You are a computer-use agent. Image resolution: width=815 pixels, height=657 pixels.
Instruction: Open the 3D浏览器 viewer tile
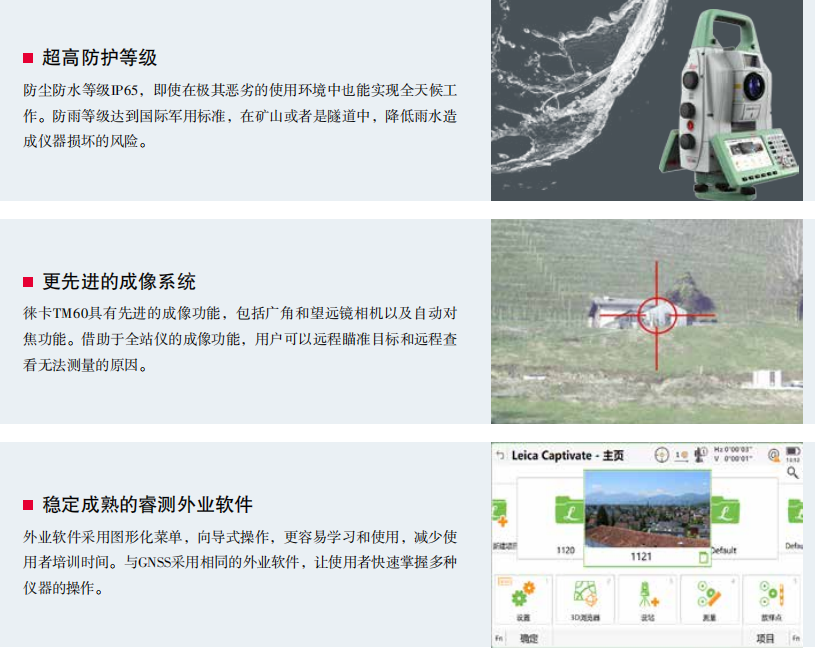coord(584,601)
